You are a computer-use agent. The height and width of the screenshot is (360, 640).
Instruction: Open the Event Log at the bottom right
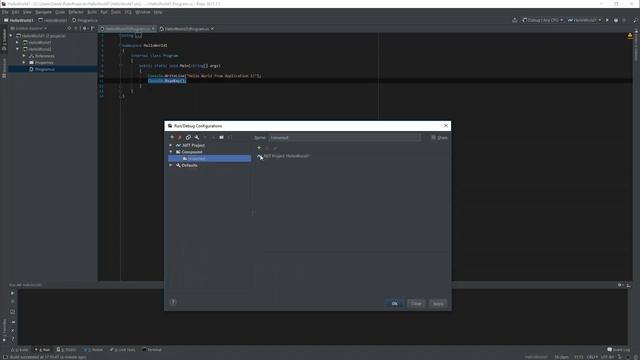[619, 350]
